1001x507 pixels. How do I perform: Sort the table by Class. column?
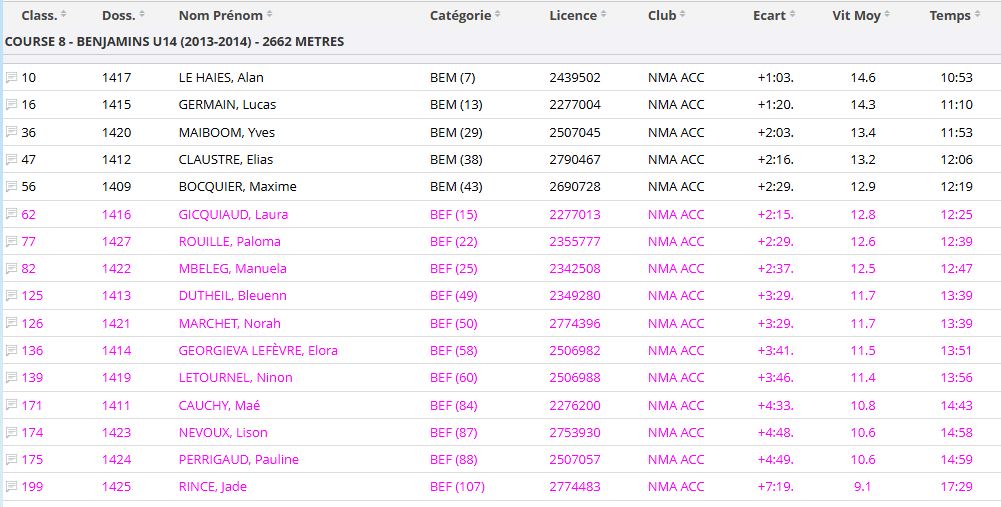click(44, 15)
